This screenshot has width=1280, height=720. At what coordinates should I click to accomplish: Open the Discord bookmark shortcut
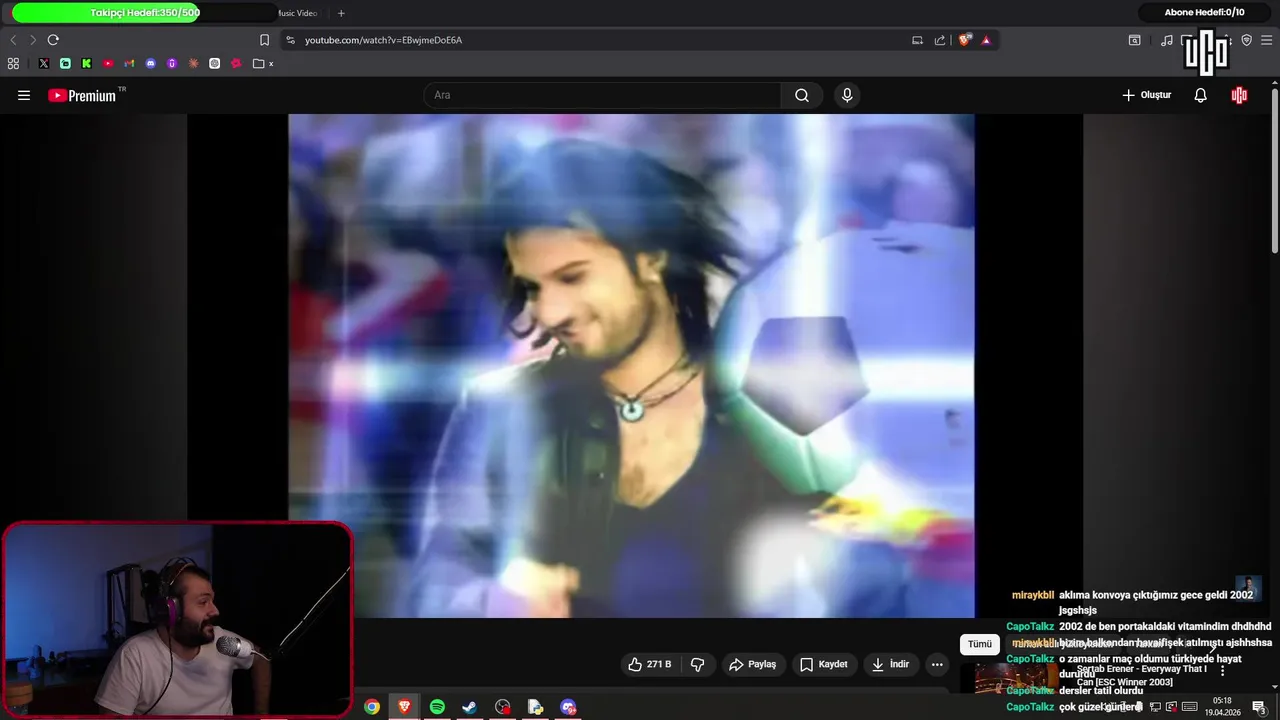(151, 63)
